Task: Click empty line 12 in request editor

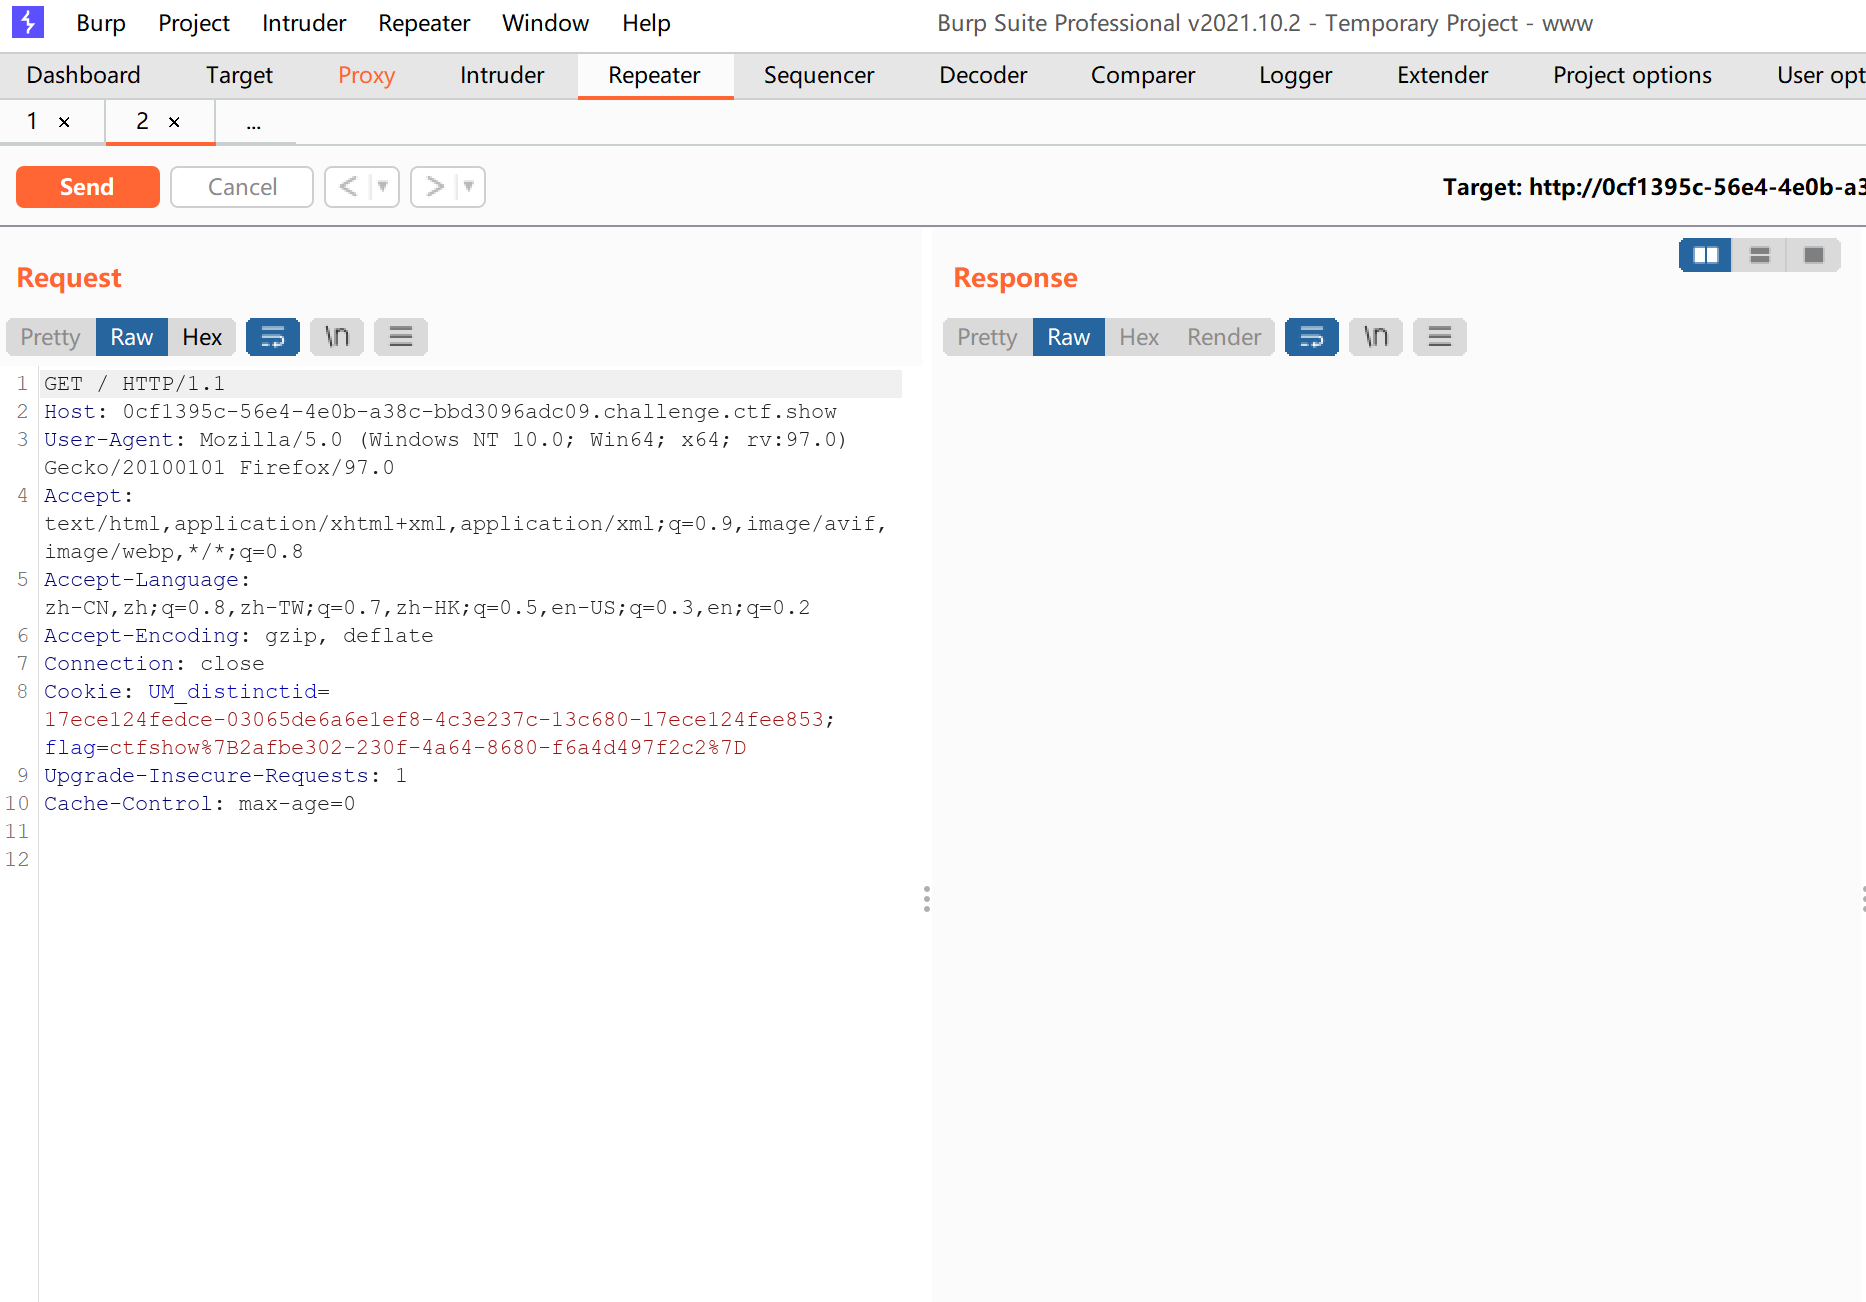Action: (x=470, y=860)
